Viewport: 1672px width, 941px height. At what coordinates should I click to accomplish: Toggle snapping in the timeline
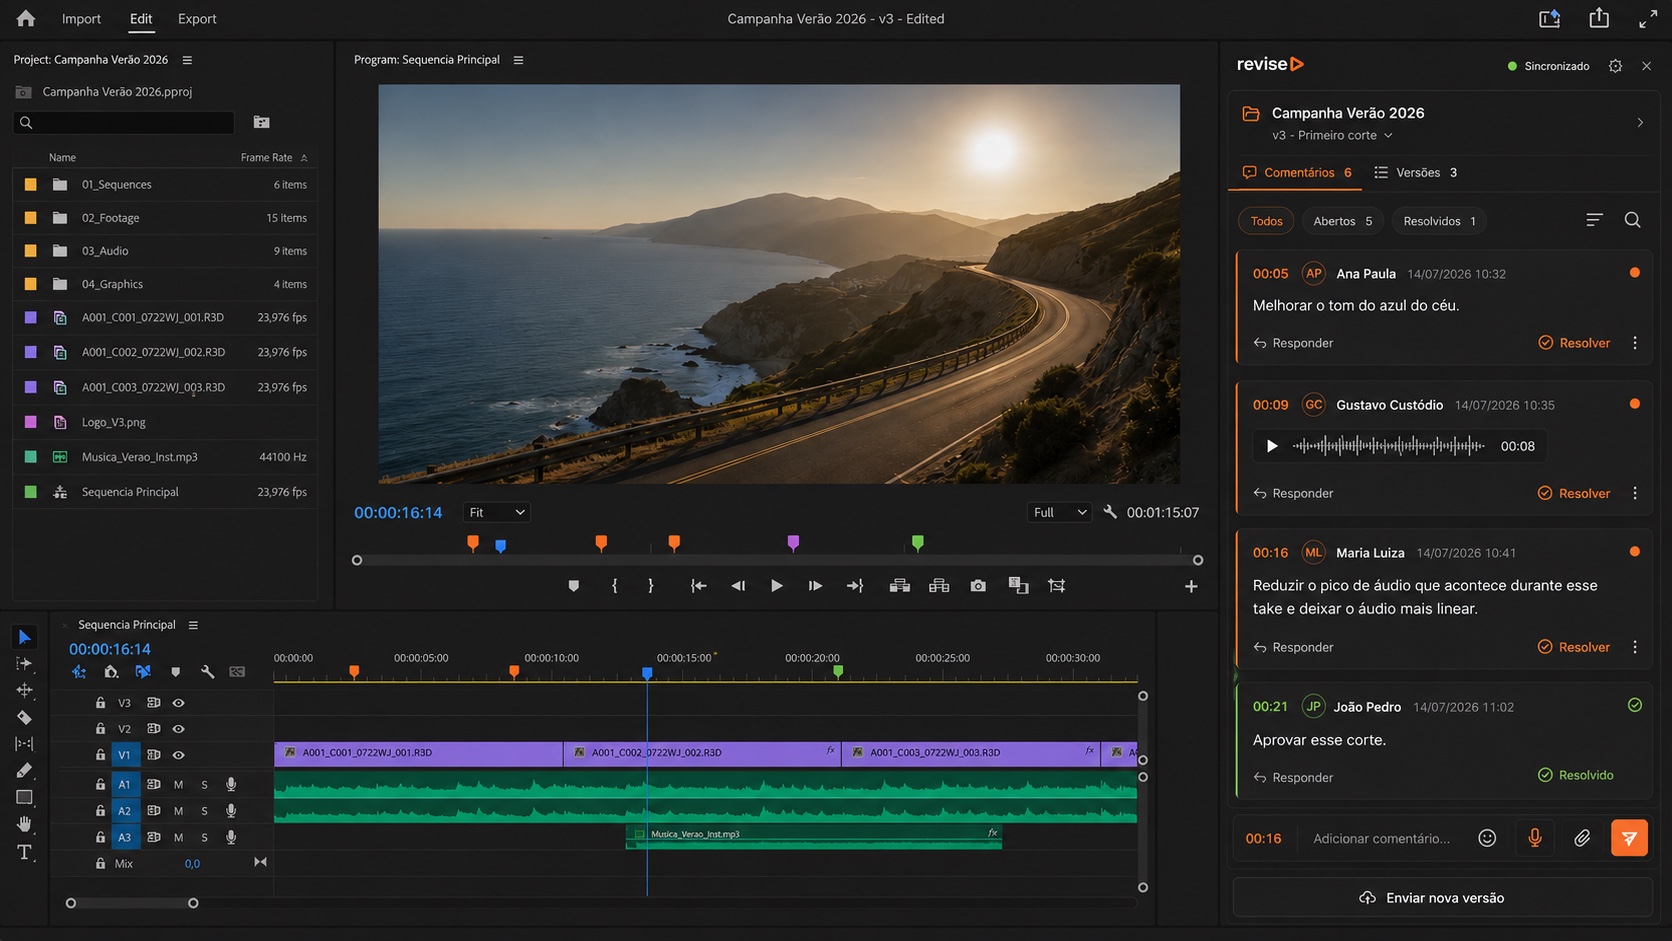pos(111,672)
